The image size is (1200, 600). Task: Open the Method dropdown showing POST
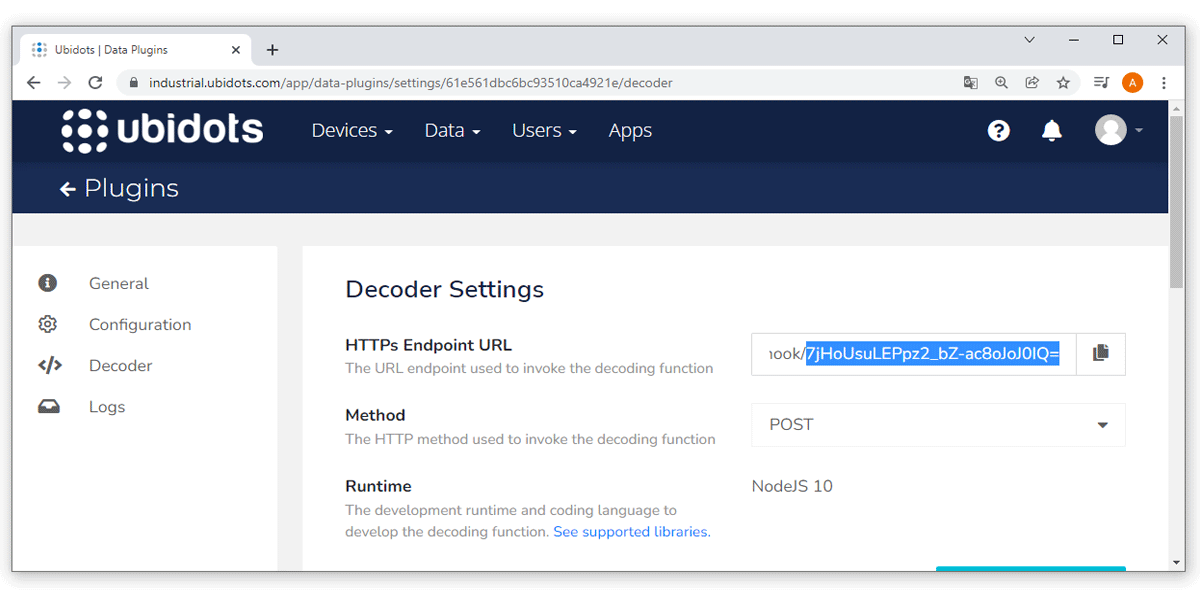[x=938, y=425]
